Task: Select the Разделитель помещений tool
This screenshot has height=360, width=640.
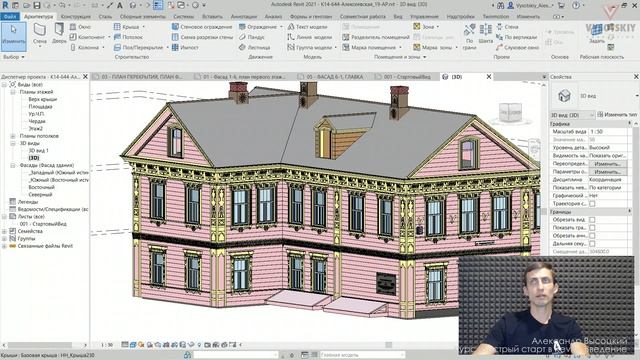Action: click(376, 37)
